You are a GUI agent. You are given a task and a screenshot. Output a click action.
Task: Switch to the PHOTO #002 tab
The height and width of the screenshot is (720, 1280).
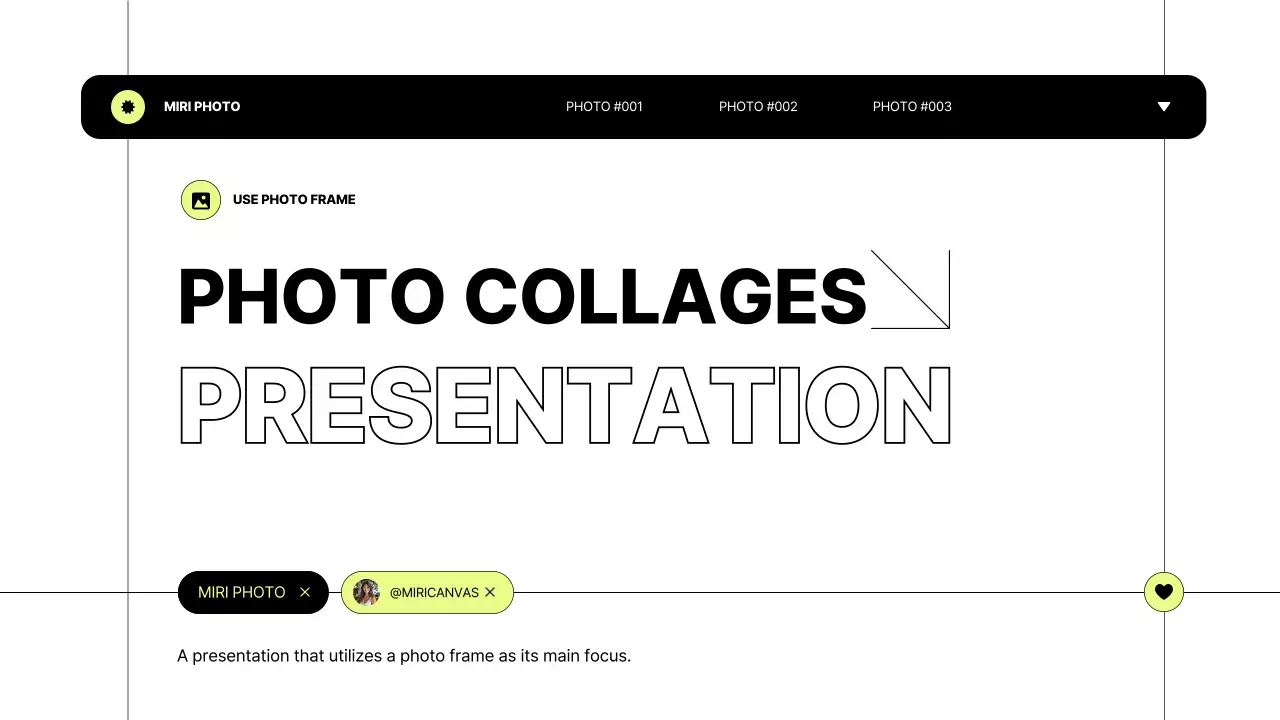click(758, 107)
